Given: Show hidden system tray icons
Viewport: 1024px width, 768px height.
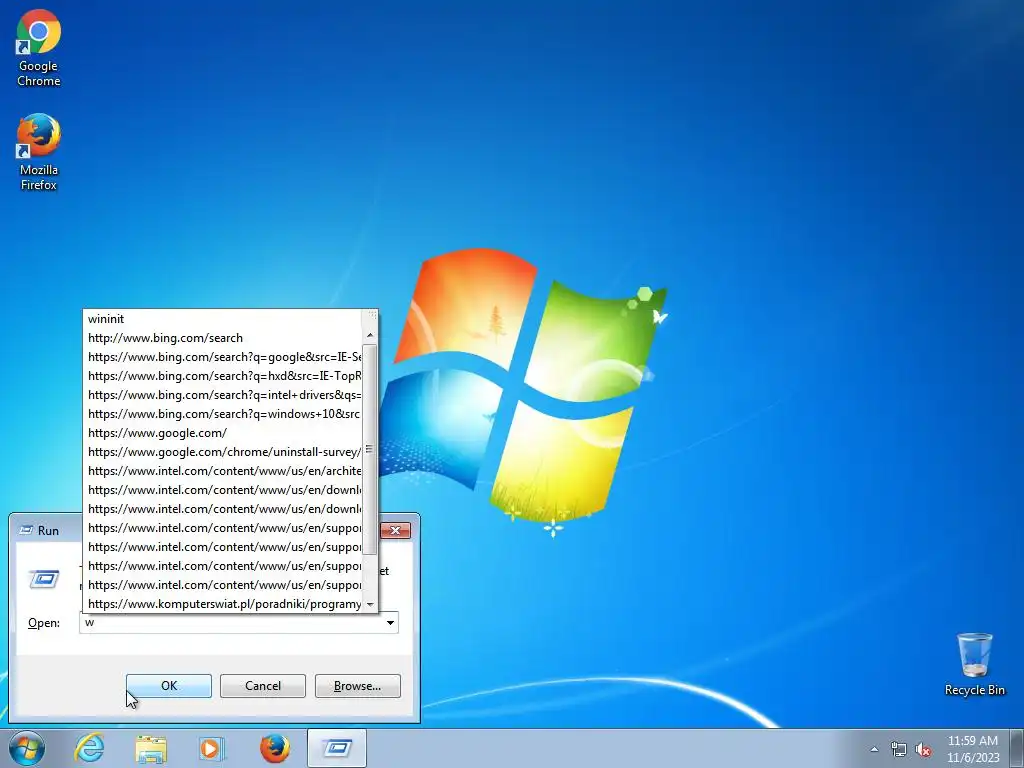Looking at the screenshot, I should pos(874,749).
